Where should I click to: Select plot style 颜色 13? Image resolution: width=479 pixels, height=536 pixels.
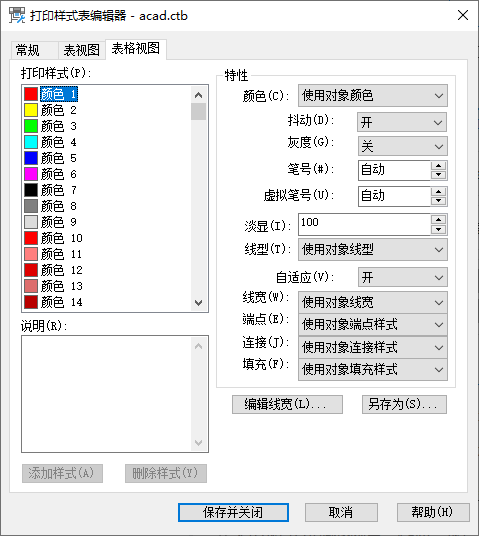pyautogui.click(x=62, y=286)
